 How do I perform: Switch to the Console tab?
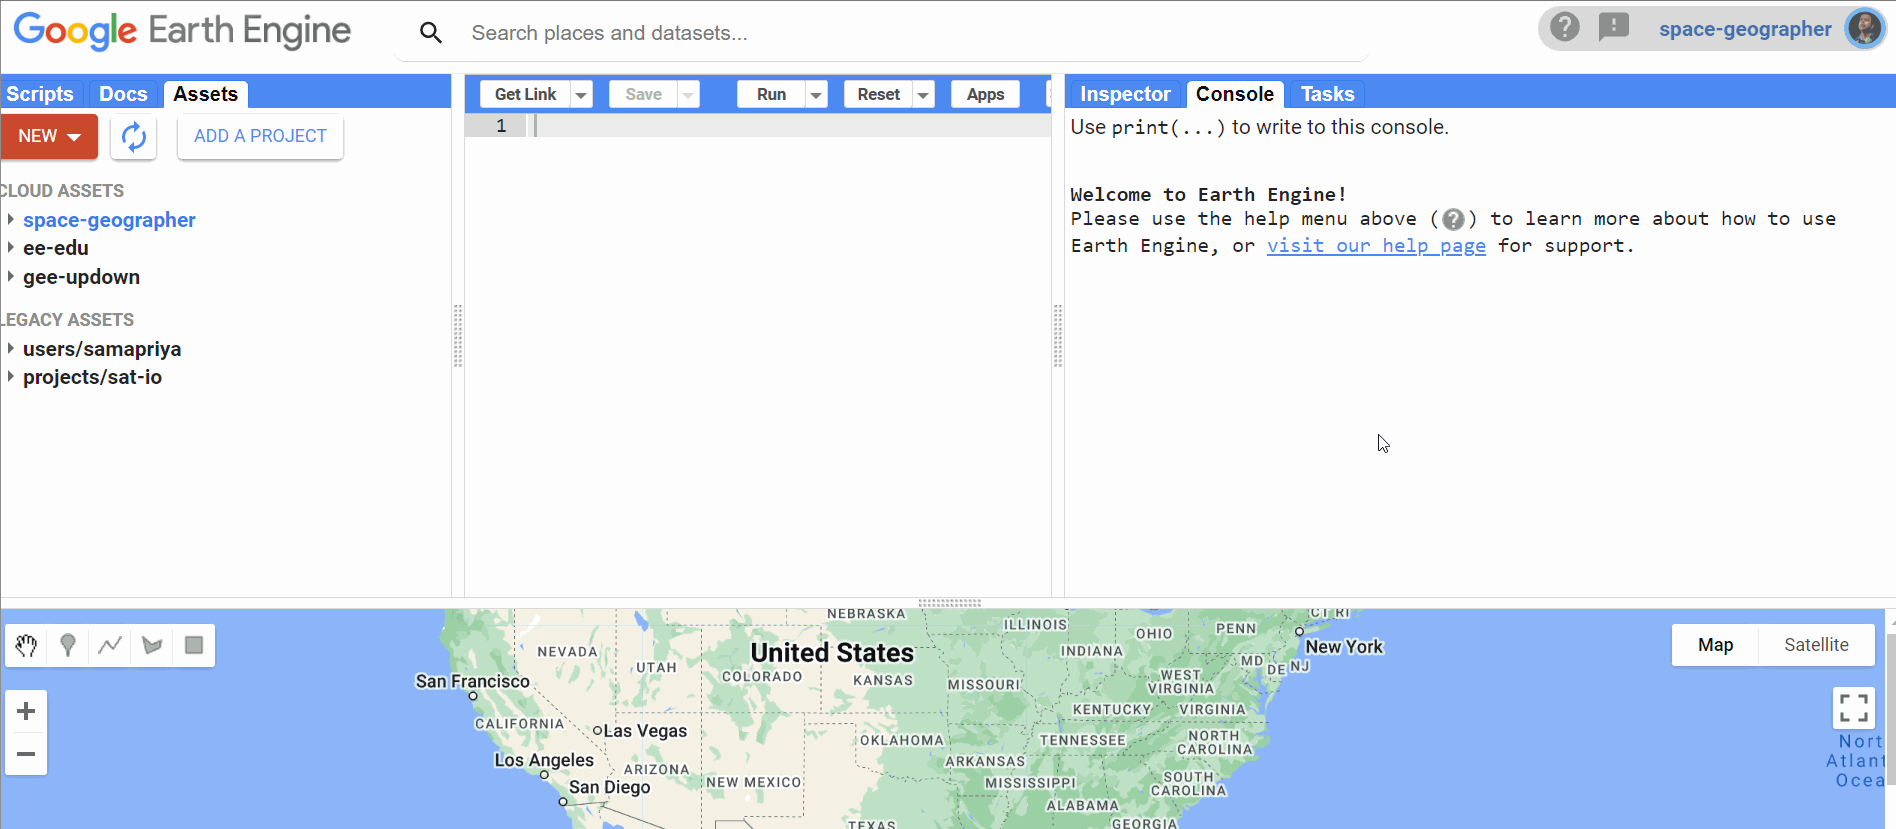click(x=1235, y=94)
